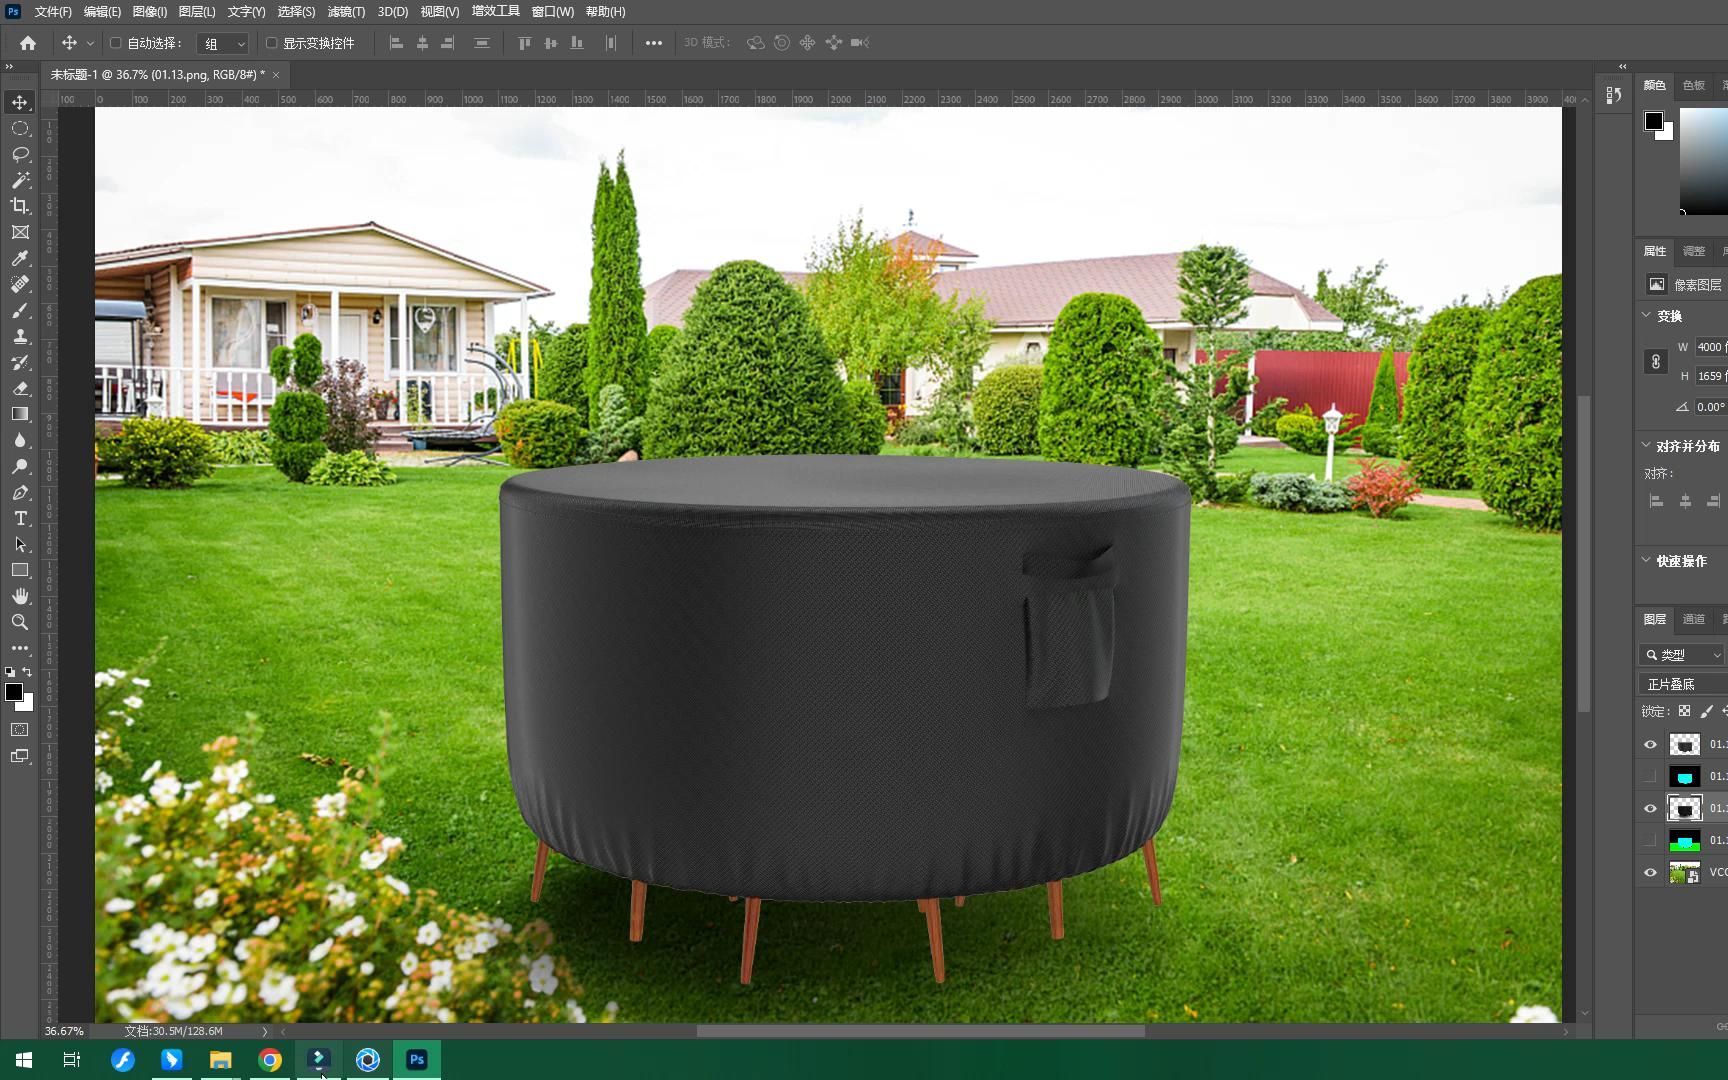This screenshot has width=1728, height=1080.
Task: Open the 组 auto-select dropdown
Action: click(x=223, y=43)
